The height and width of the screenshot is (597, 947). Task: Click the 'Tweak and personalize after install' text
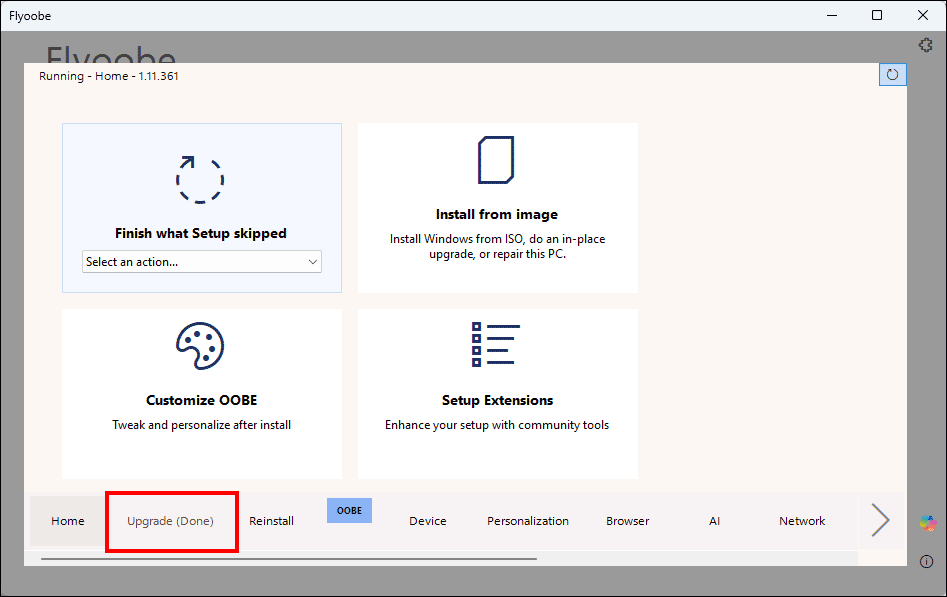click(202, 425)
